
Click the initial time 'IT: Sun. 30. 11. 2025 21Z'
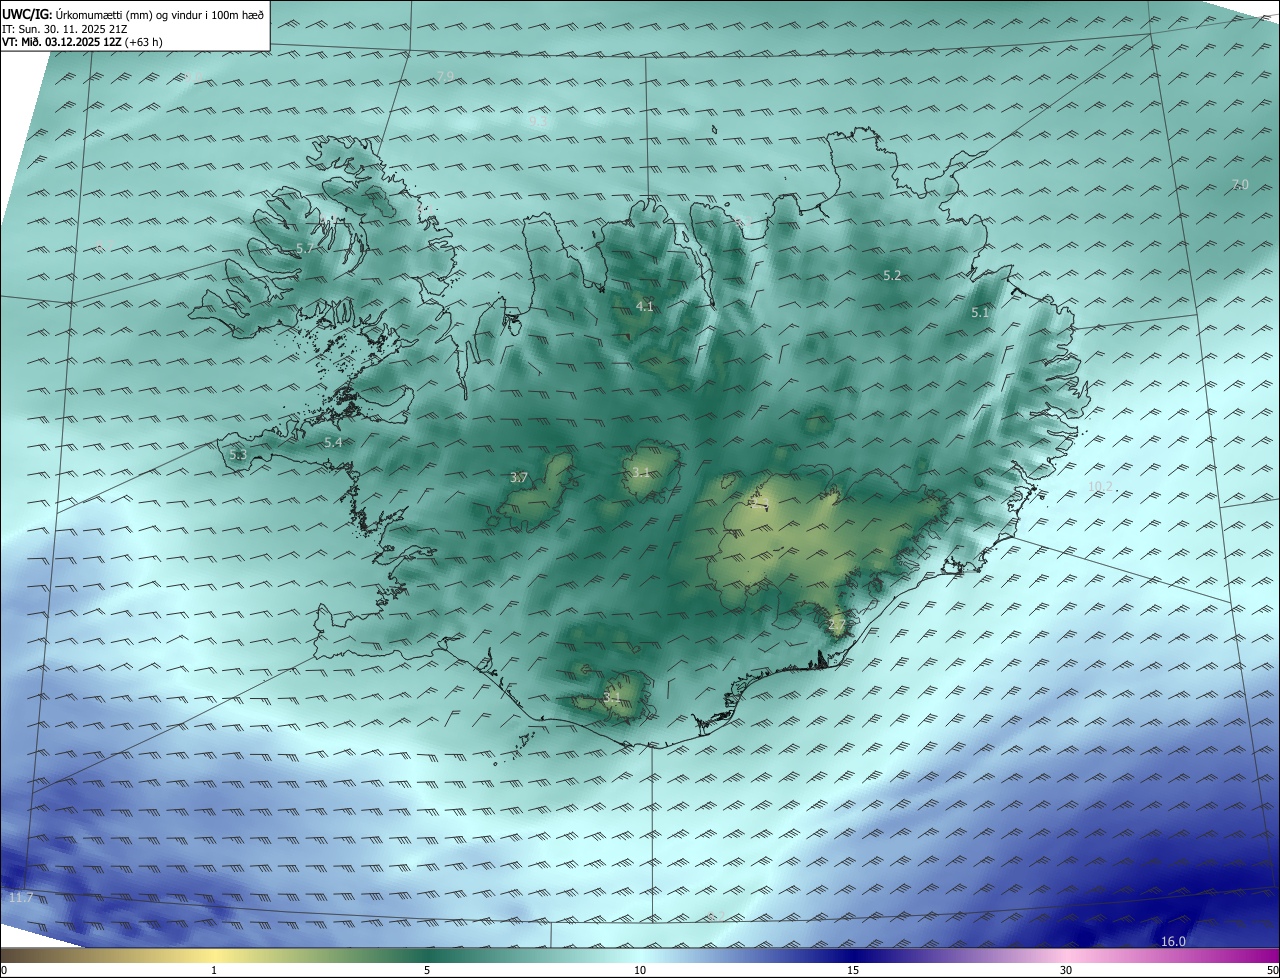point(65,28)
